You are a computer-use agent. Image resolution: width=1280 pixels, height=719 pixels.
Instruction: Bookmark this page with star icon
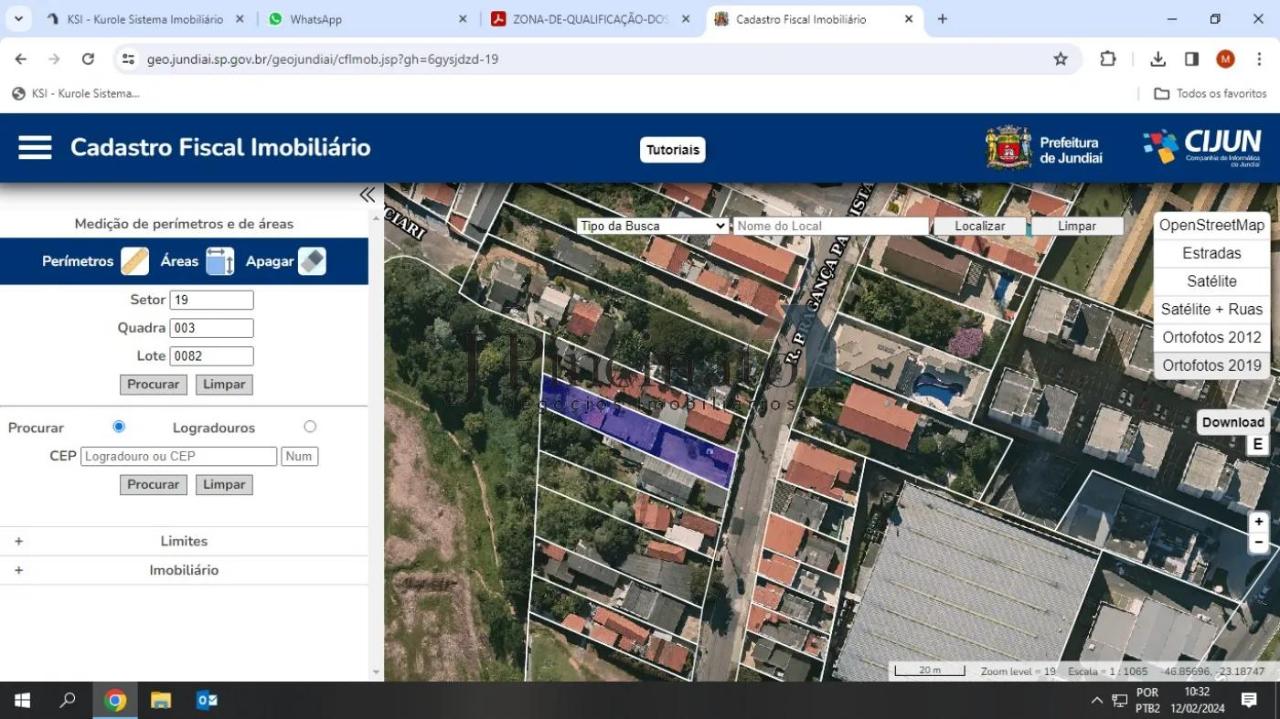coord(1060,59)
